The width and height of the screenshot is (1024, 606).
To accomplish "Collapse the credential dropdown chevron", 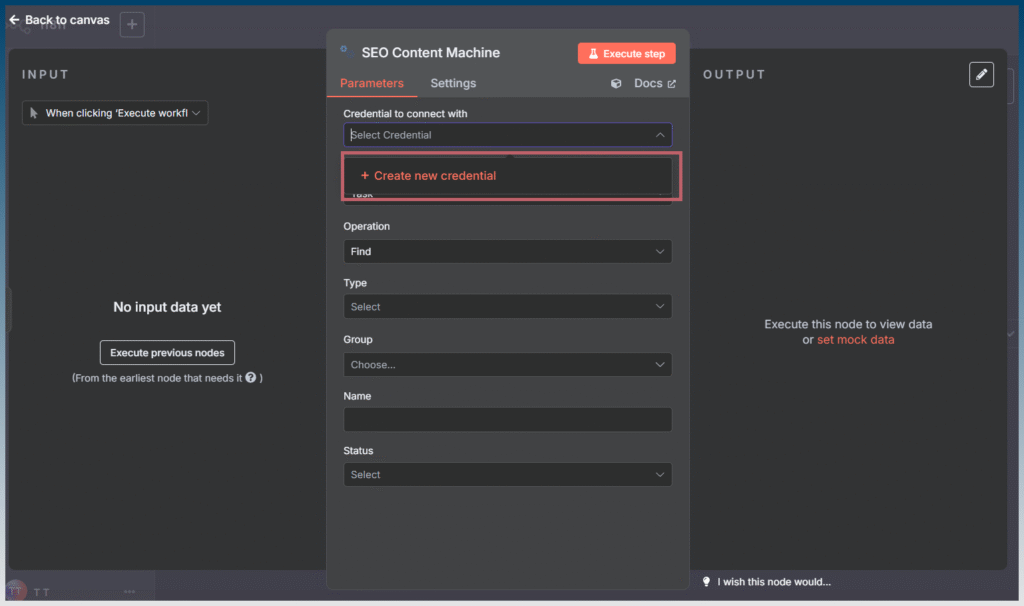I will pyautogui.click(x=660, y=135).
